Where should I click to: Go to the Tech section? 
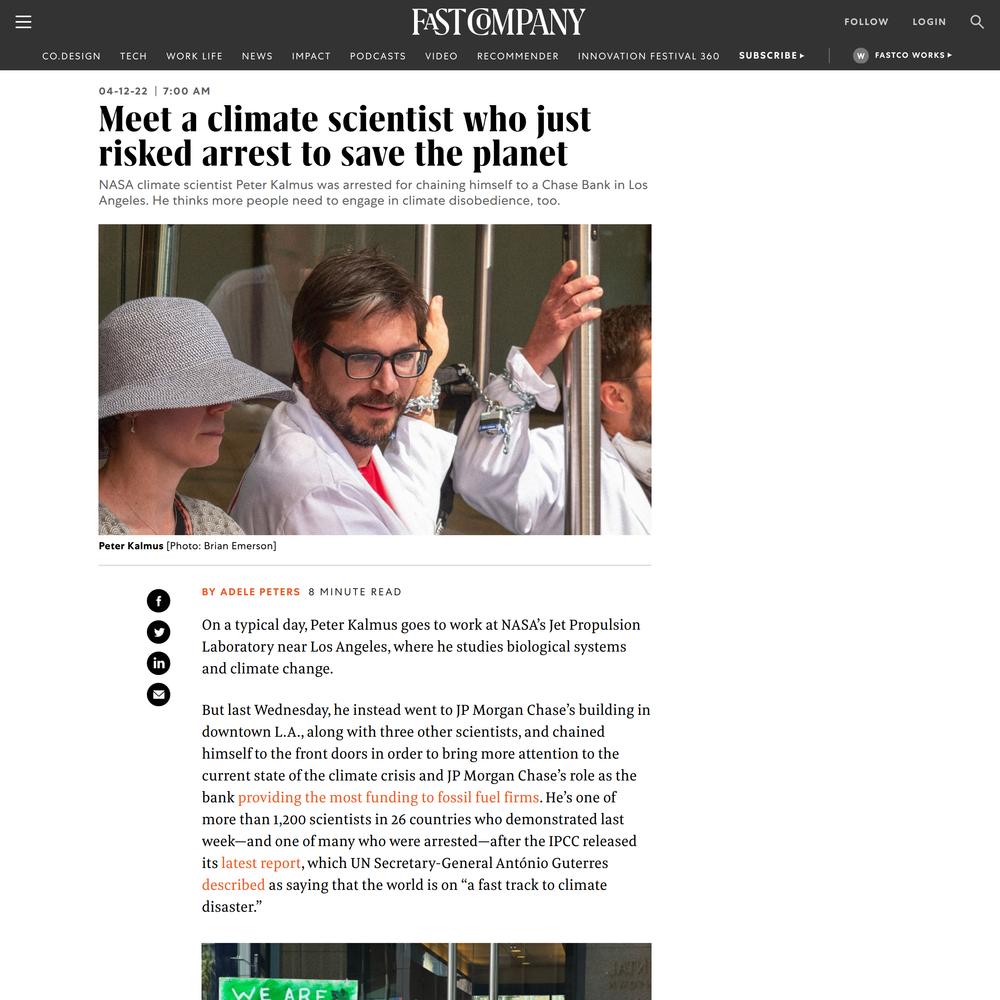click(x=133, y=56)
